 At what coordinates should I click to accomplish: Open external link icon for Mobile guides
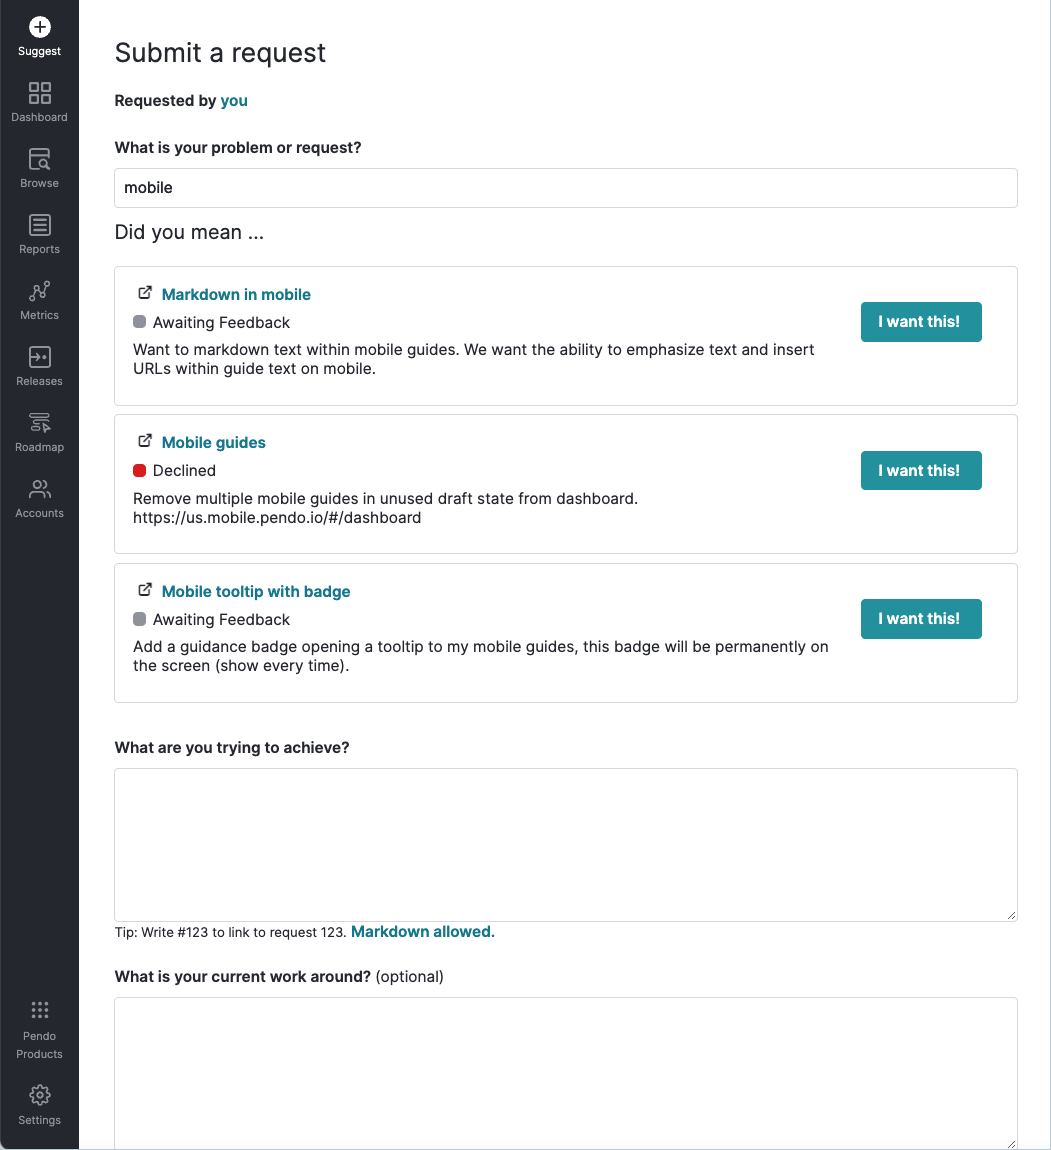145,441
